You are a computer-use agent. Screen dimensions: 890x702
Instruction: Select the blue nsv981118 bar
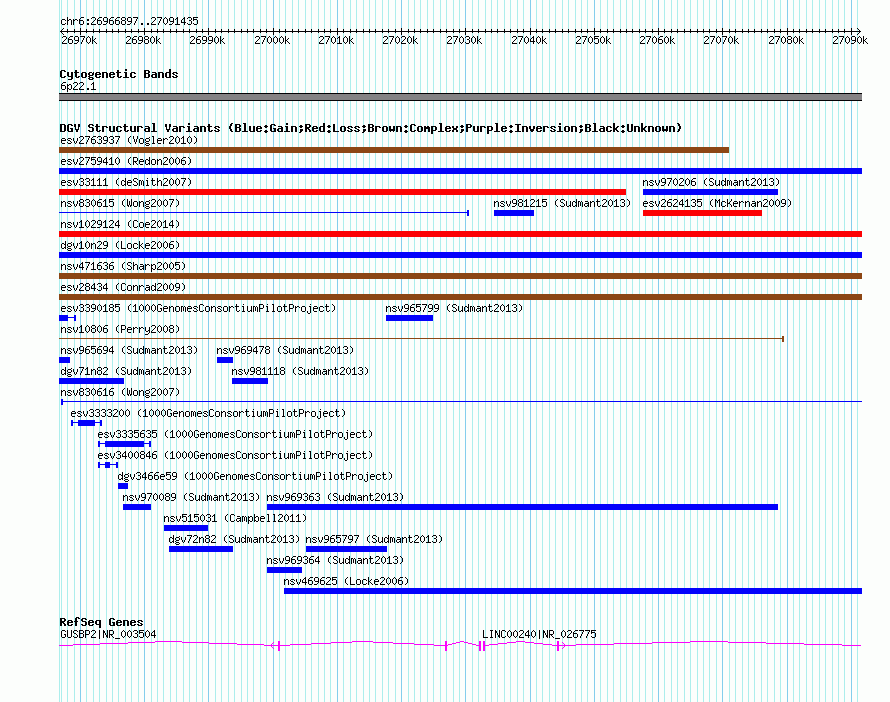click(x=250, y=381)
